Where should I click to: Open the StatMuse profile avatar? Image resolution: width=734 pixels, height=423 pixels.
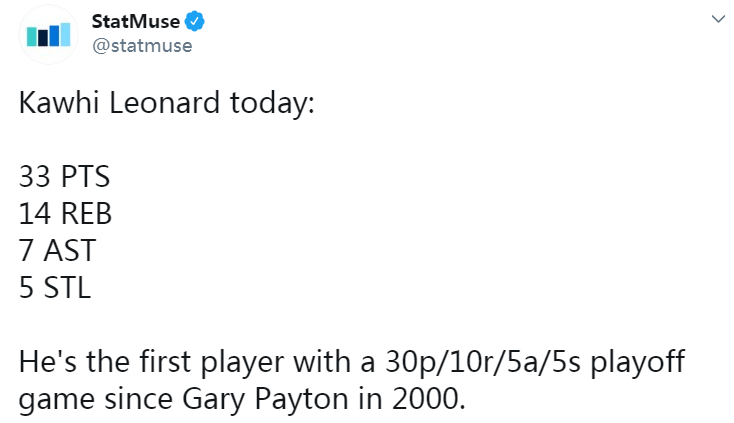pos(48,34)
